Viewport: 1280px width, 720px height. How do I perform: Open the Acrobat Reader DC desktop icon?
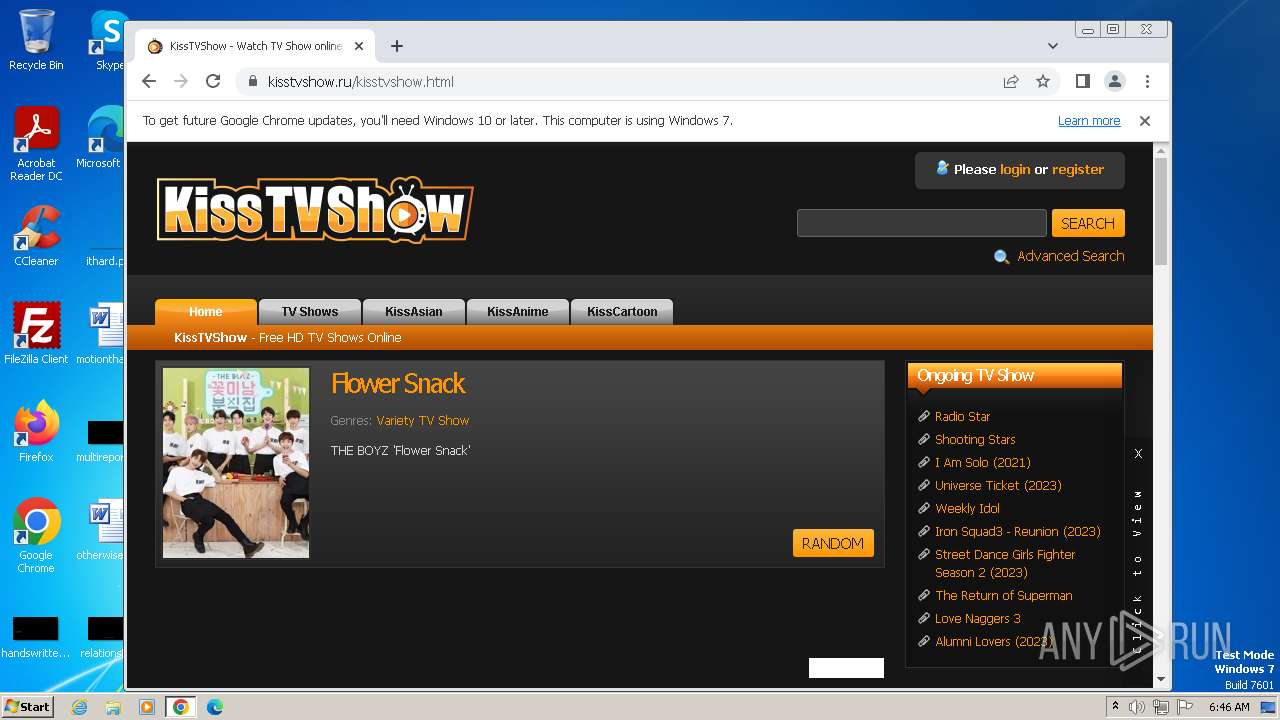[x=36, y=144]
